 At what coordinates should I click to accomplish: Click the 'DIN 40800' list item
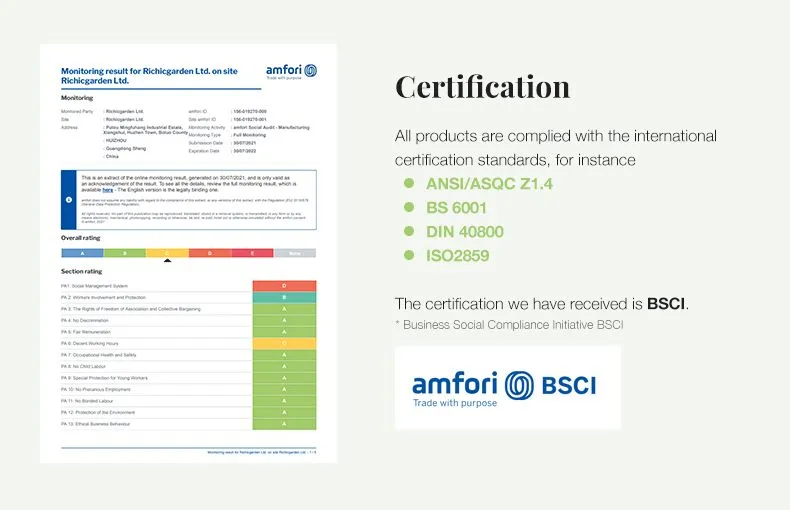(x=465, y=232)
